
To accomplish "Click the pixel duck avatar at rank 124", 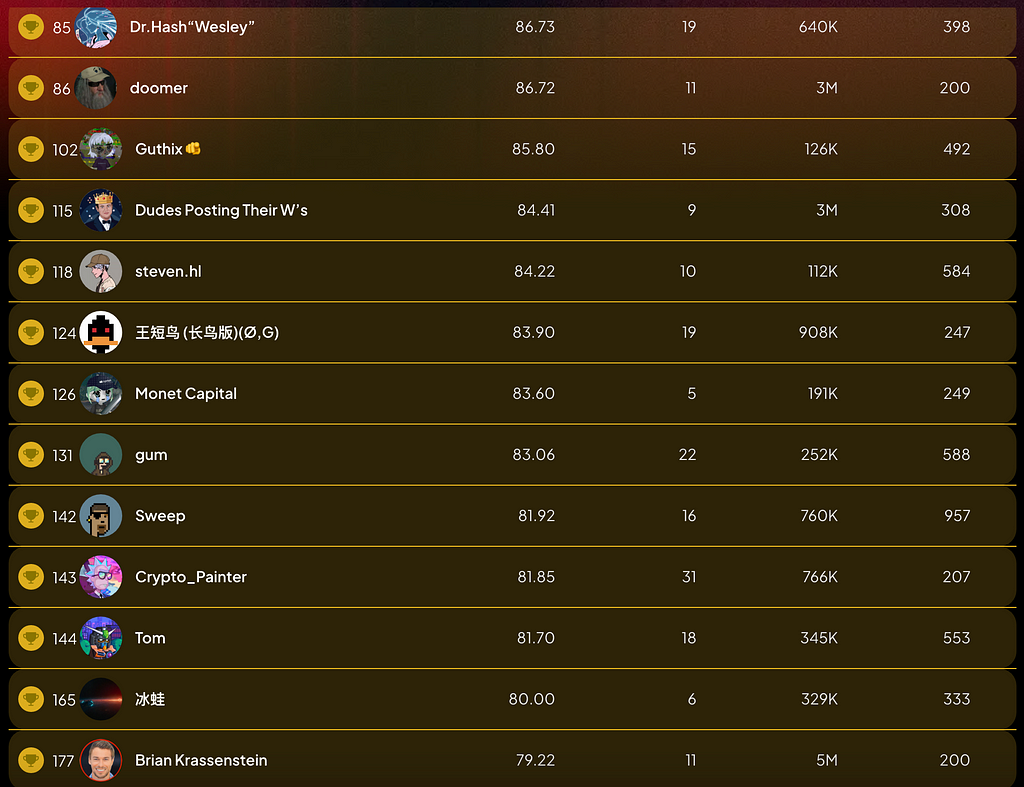I will [x=101, y=332].
